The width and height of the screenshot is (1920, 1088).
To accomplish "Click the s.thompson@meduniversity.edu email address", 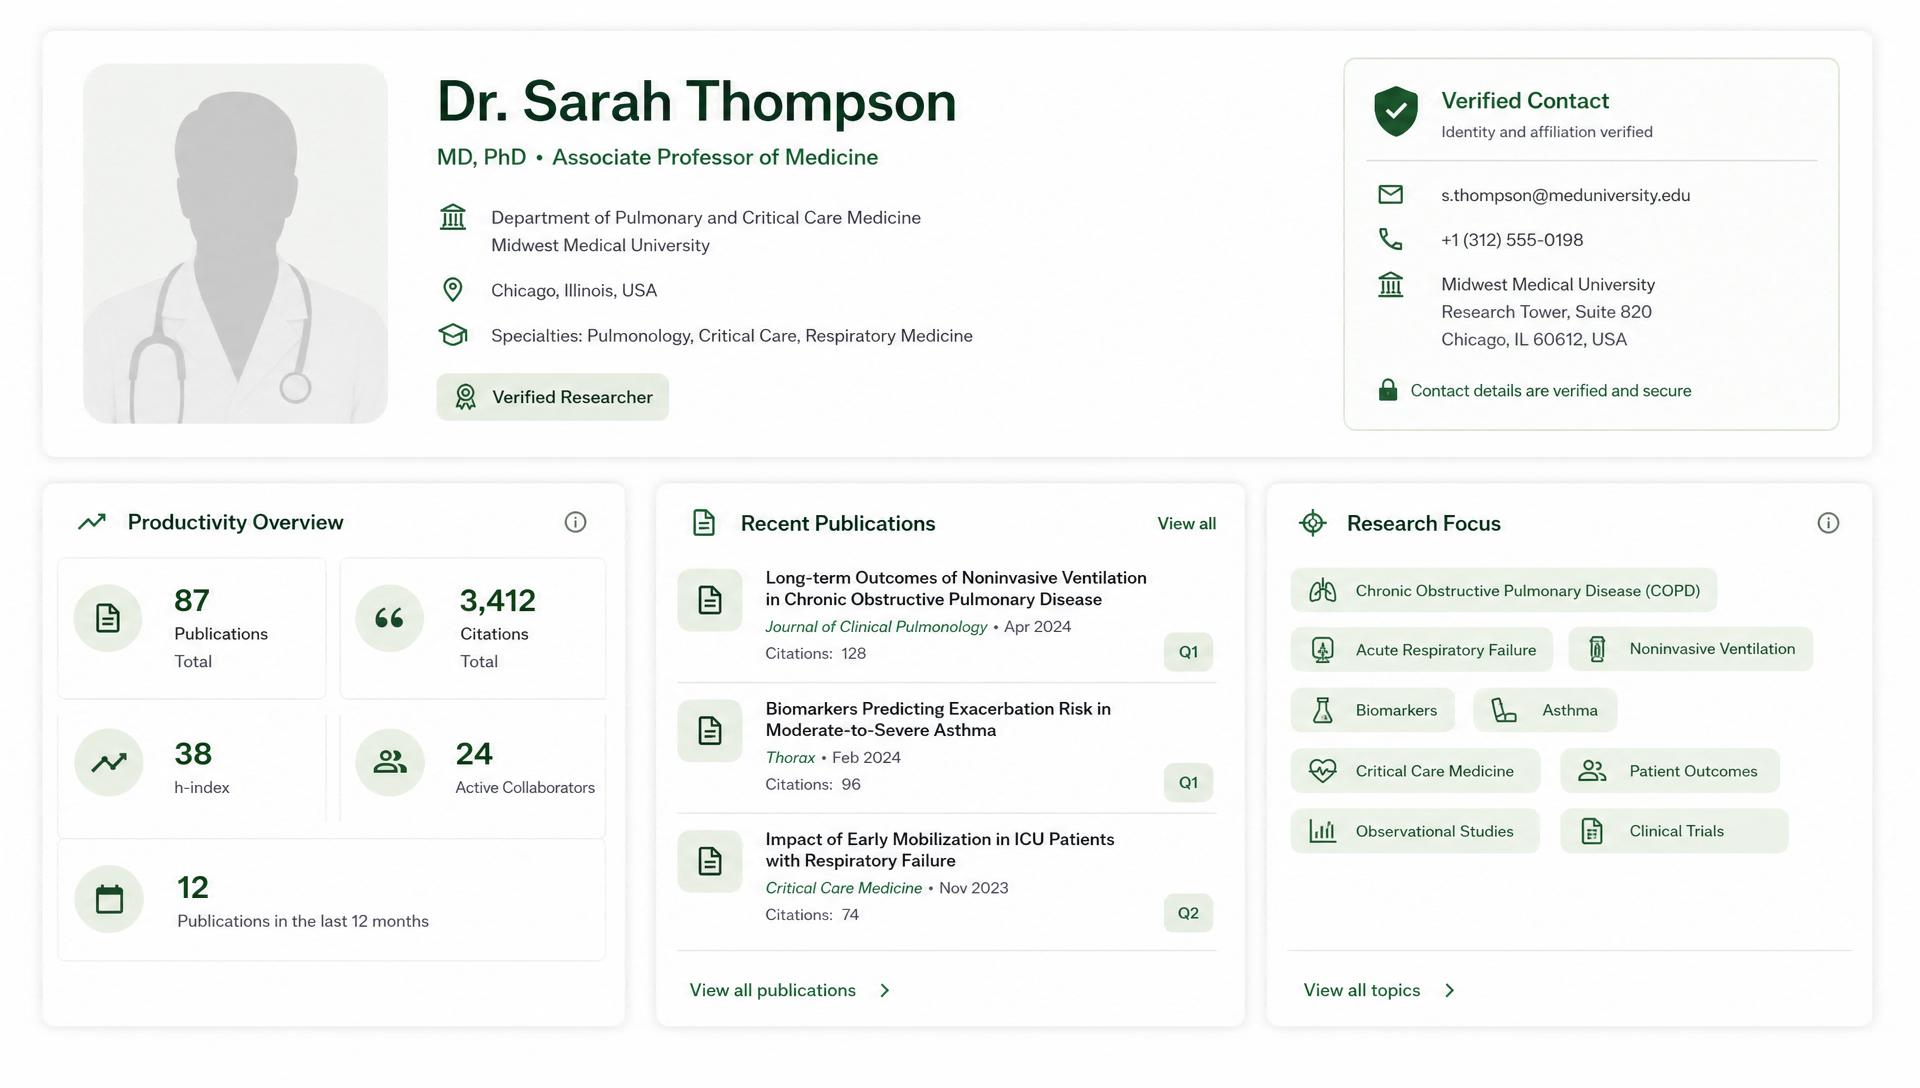I will (x=1565, y=195).
